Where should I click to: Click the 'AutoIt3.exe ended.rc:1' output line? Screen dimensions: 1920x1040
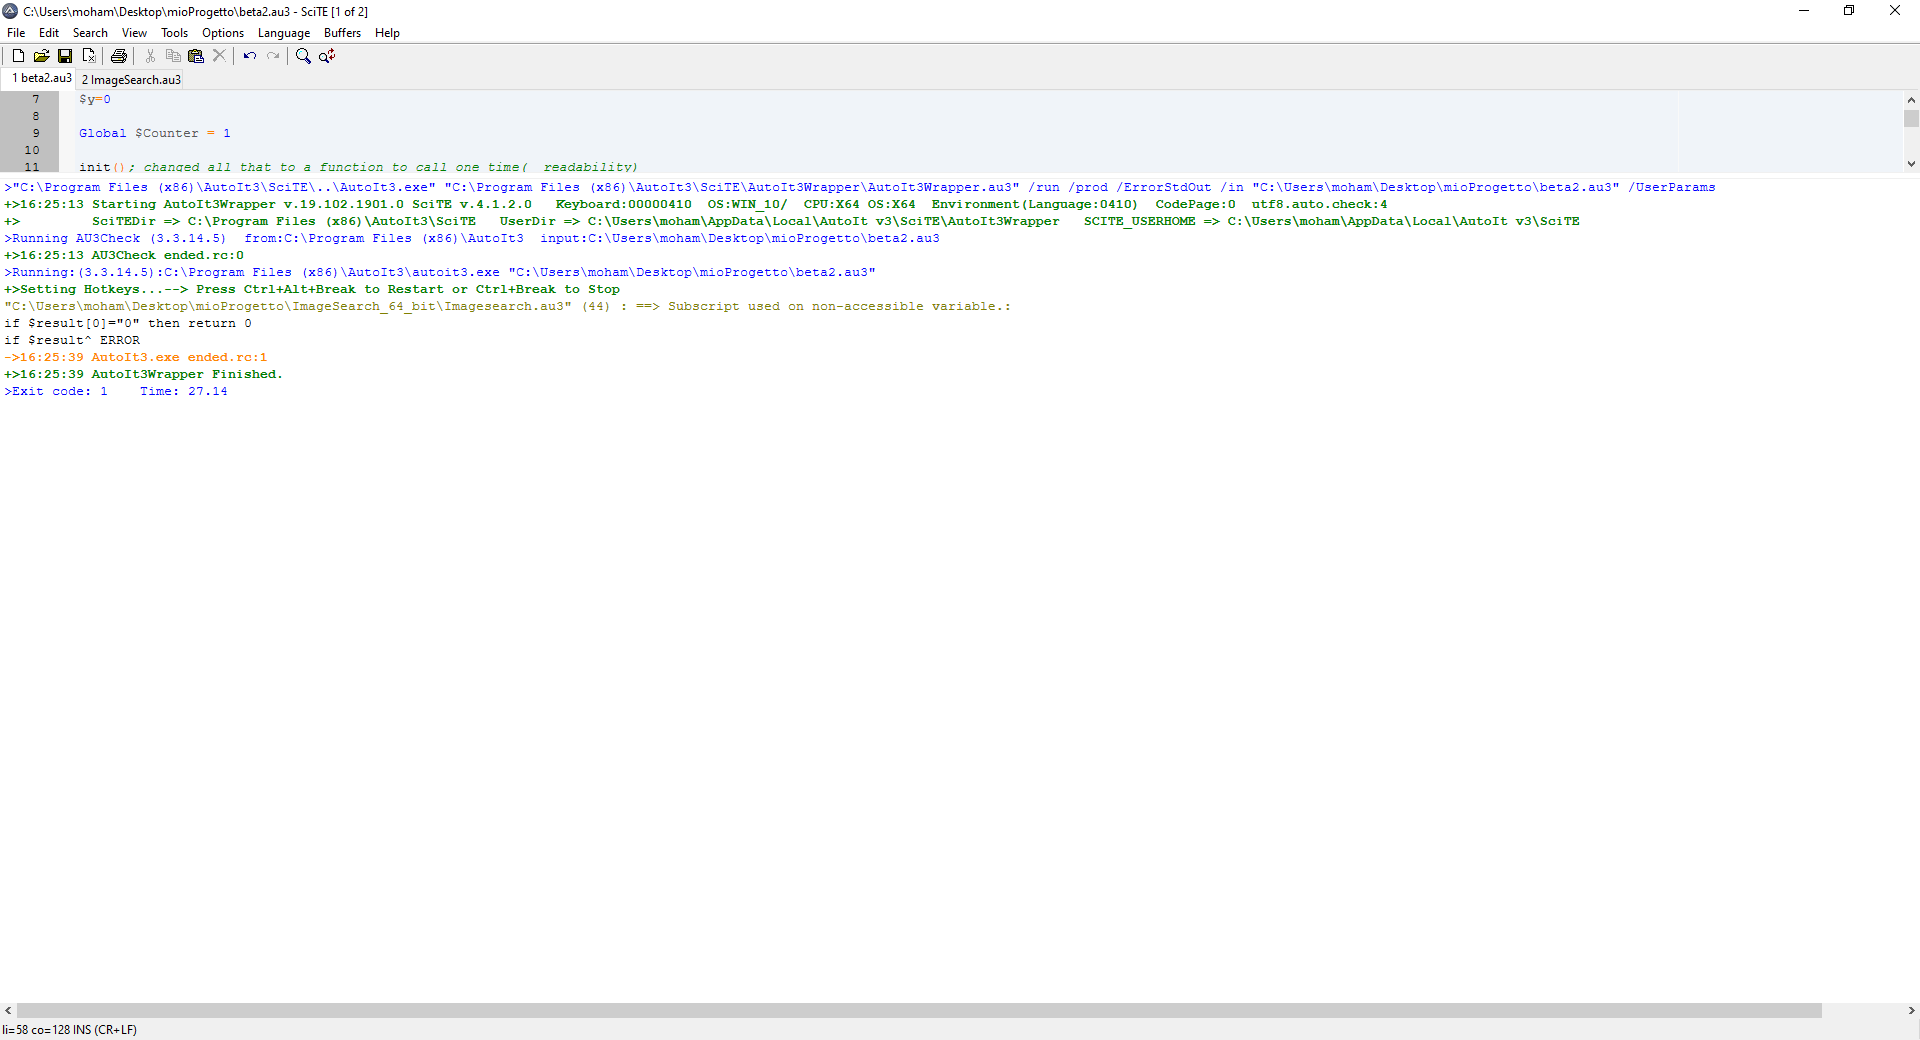(135, 357)
